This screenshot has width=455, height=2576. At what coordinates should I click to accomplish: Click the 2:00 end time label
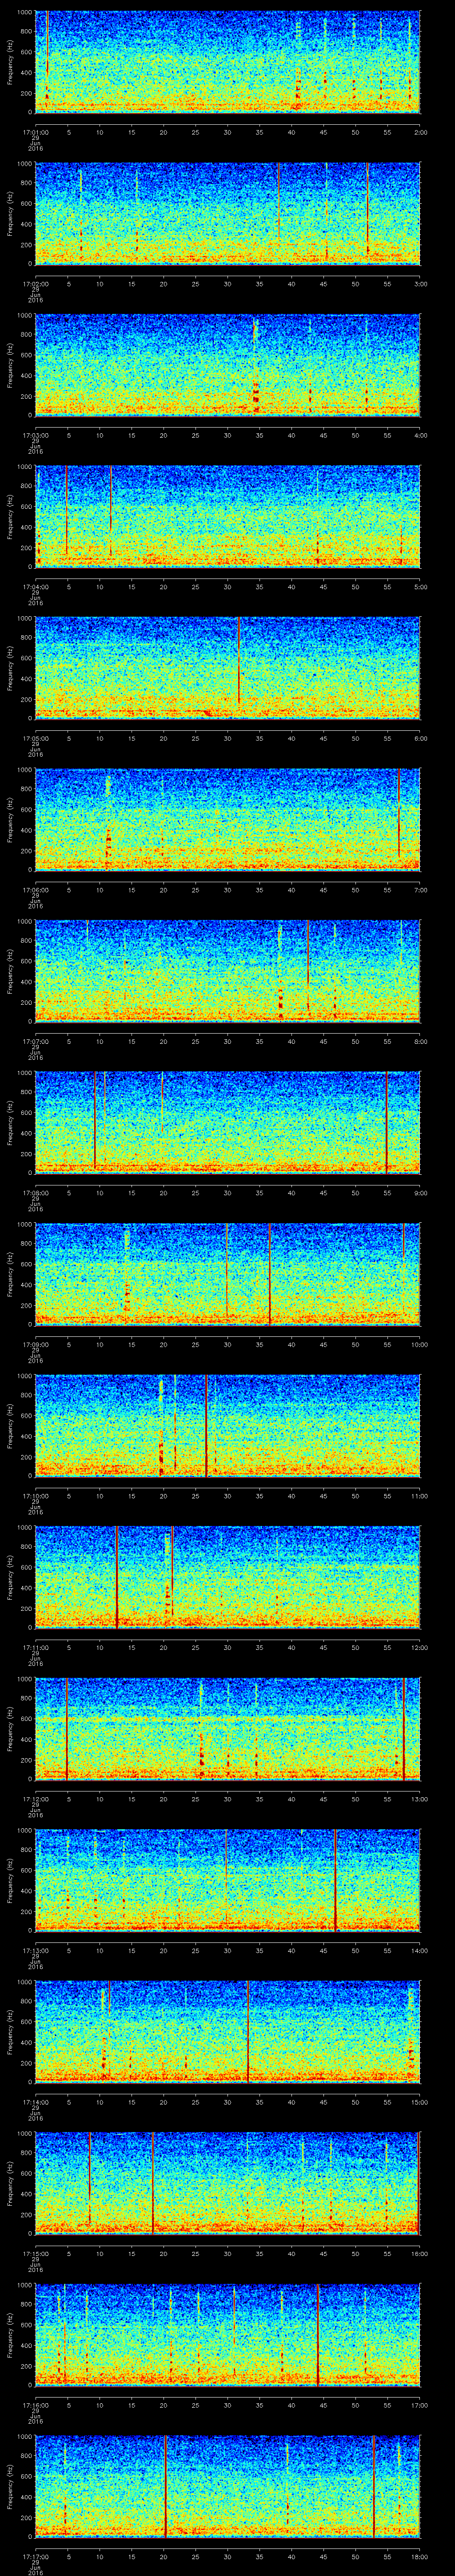(x=420, y=132)
